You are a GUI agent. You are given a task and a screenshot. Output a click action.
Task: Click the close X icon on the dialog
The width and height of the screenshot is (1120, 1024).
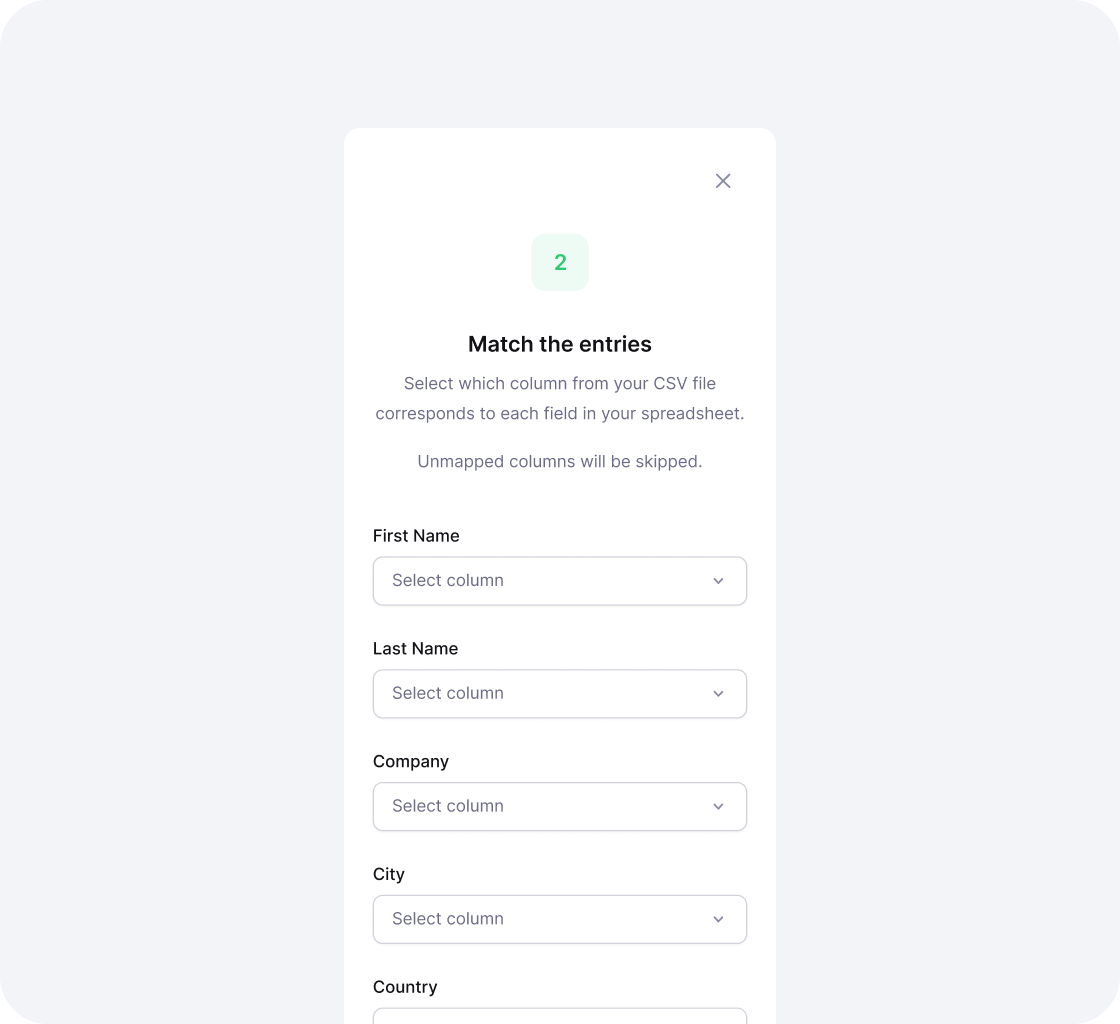[723, 181]
